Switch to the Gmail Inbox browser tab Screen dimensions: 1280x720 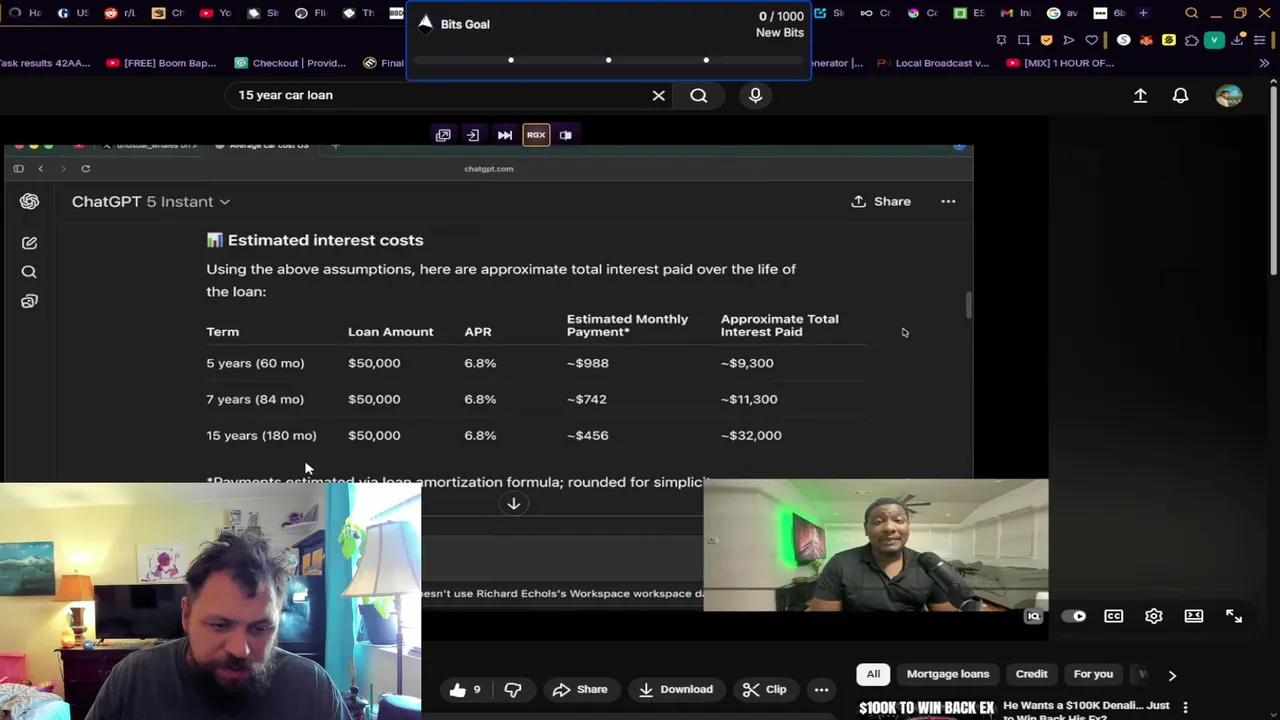click(1015, 13)
